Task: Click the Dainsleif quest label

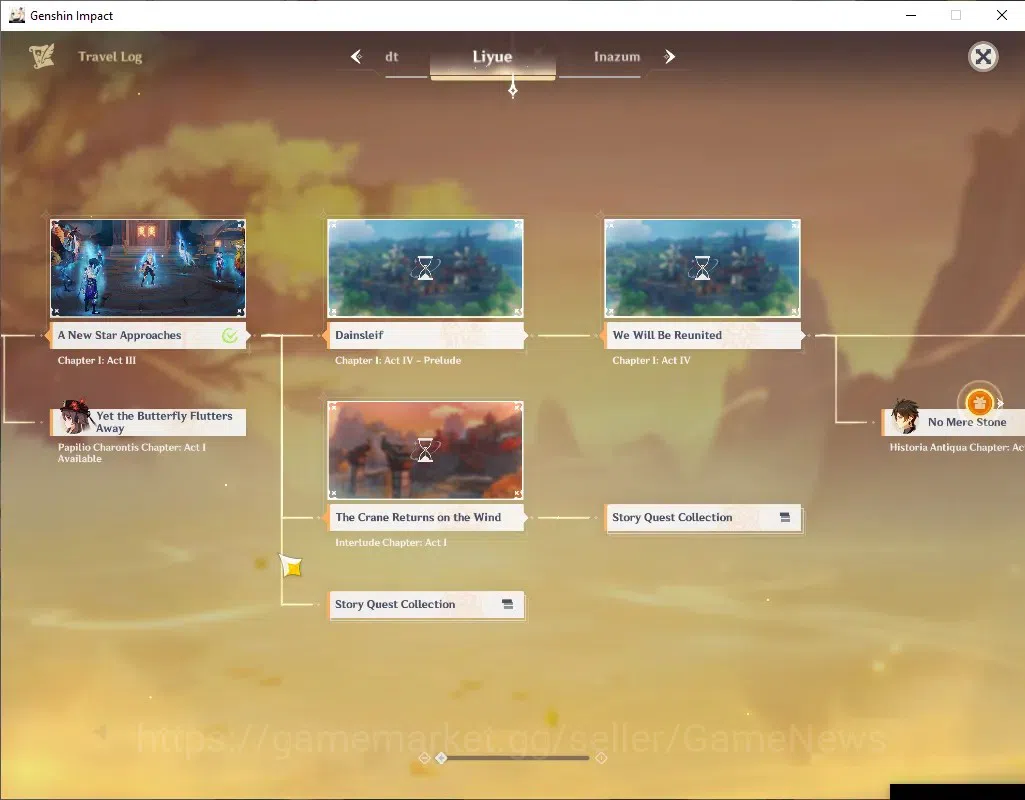Action: tap(426, 335)
